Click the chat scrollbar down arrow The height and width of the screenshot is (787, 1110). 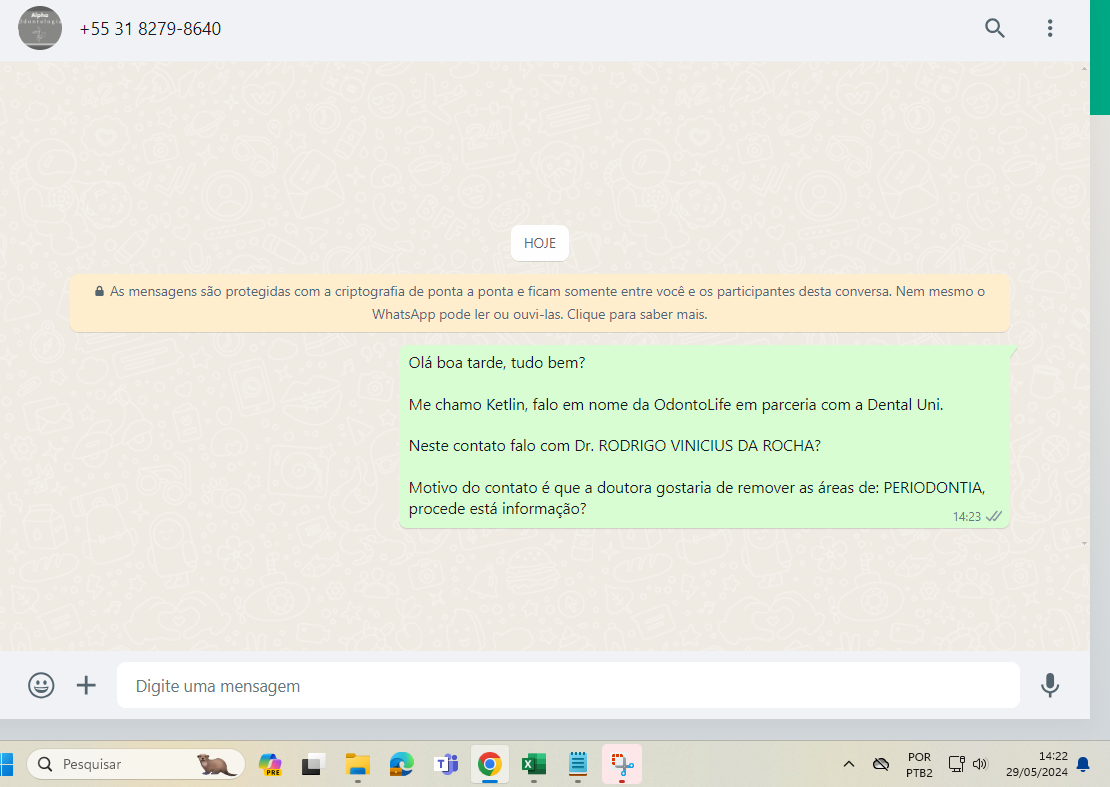coord(1085,544)
